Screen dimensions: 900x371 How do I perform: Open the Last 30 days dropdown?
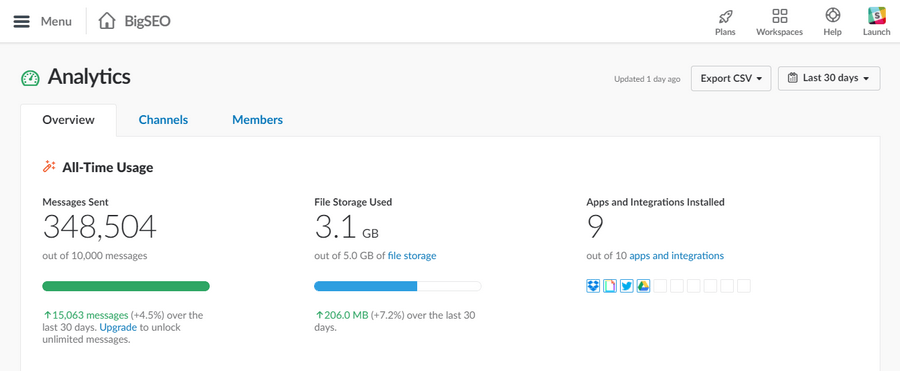pyautogui.click(x=829, y=78)
